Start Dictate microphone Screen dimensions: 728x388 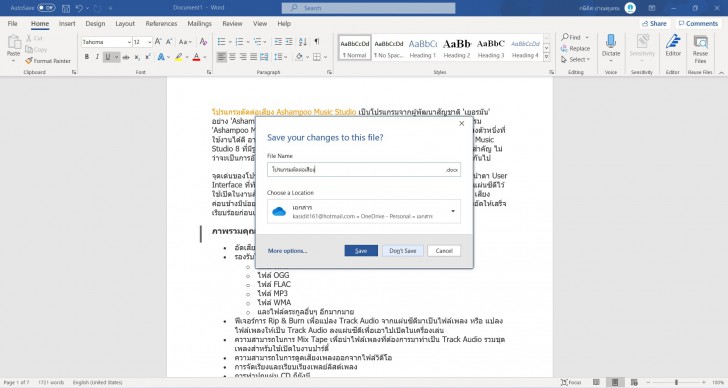pyautogui.click(x=611, y=45)
